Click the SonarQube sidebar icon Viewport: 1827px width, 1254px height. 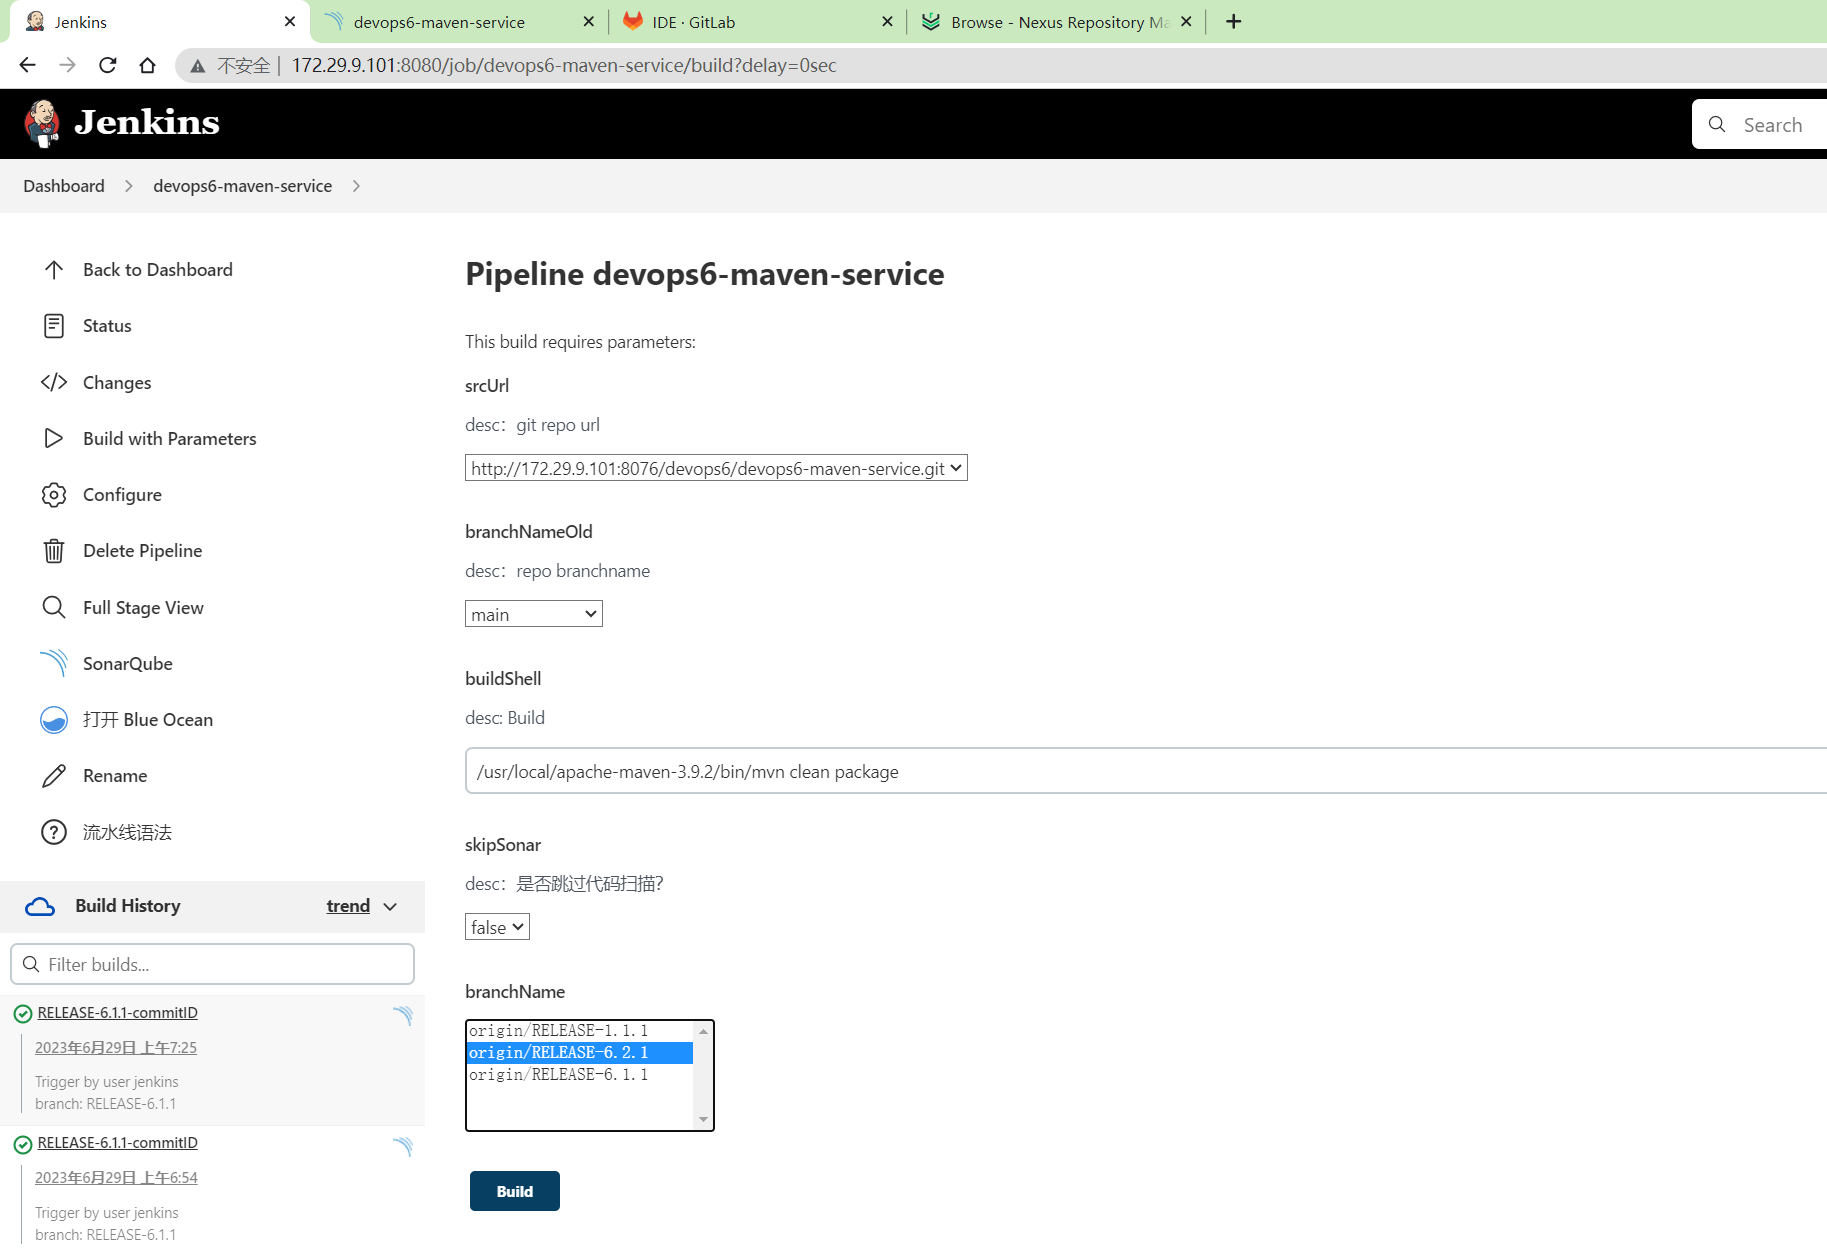coord(54,663)
